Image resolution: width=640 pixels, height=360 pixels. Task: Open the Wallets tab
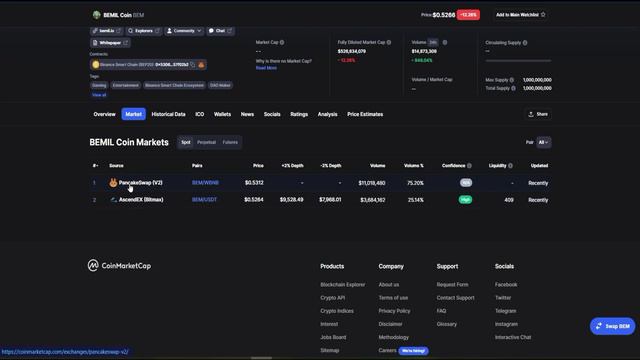pos(222,114)
